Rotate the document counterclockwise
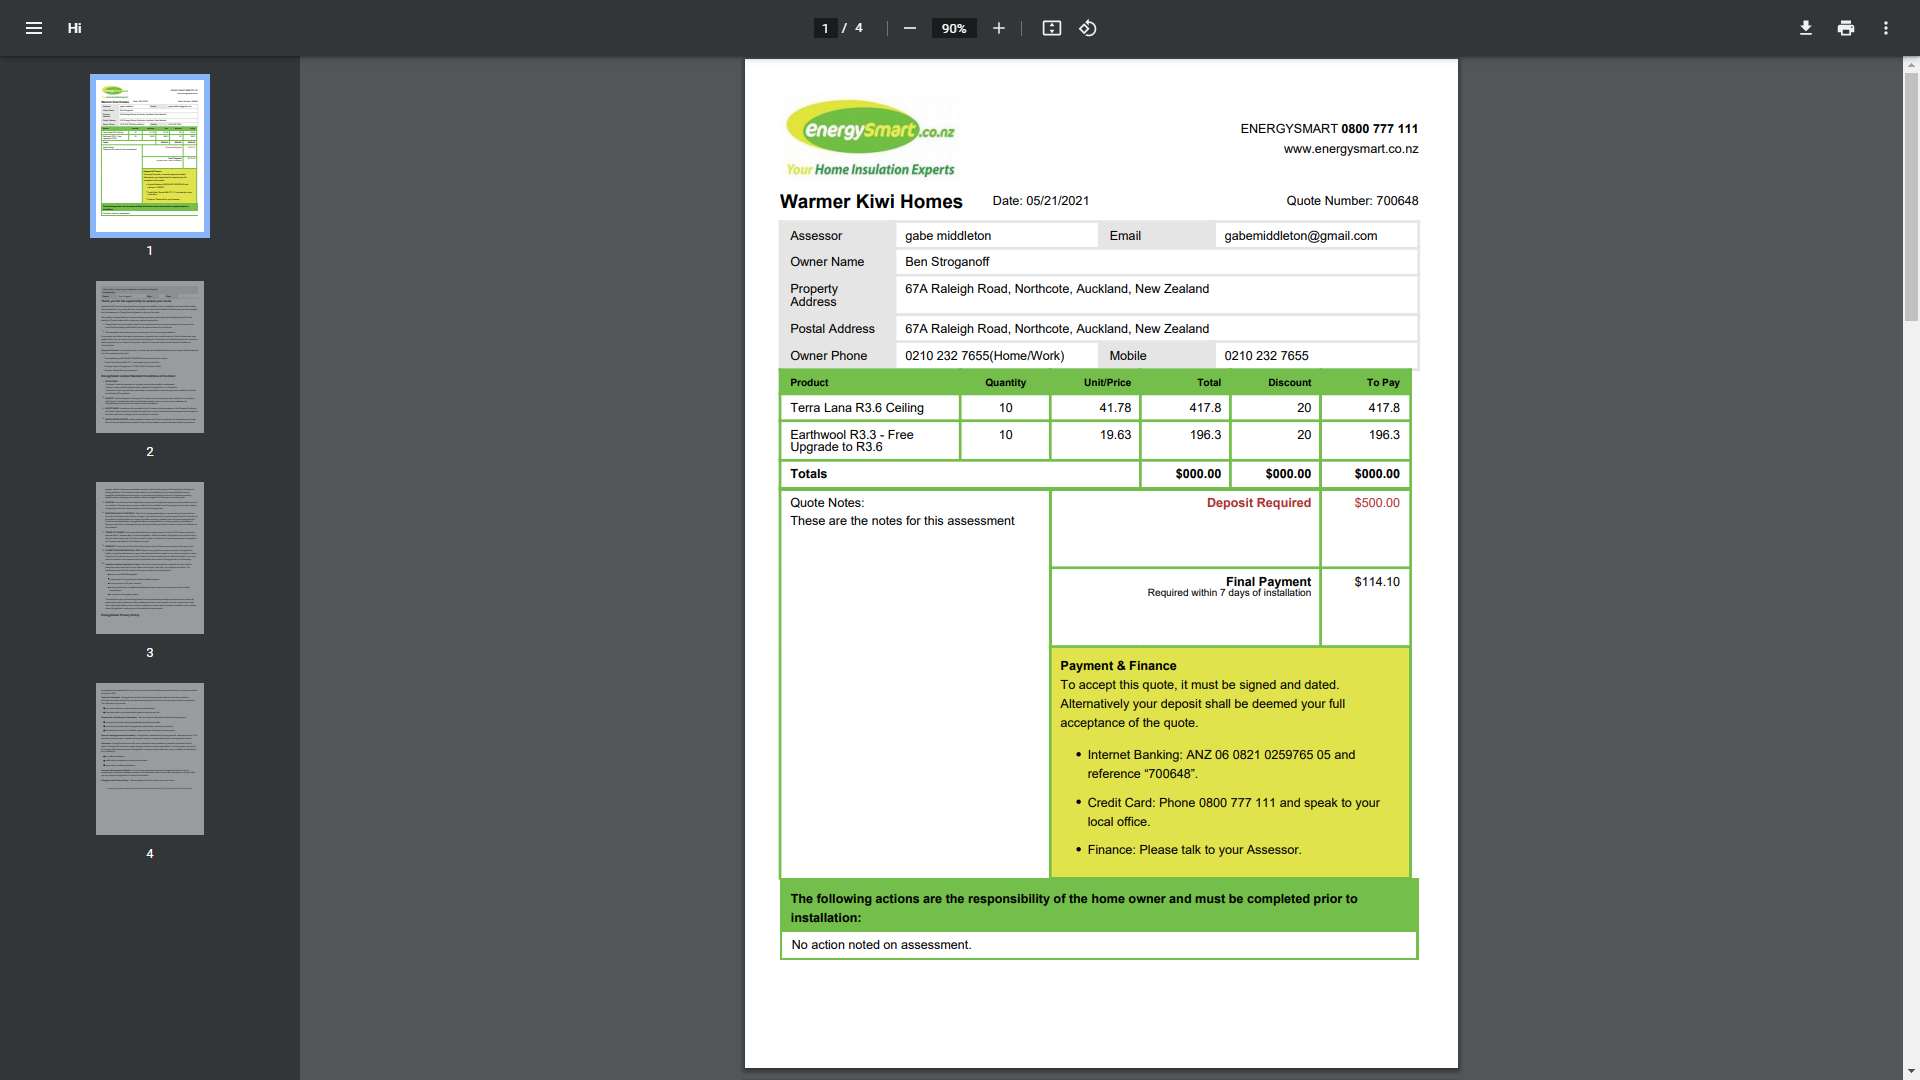The width and height of the screenshot is (1920, 1080). click(1088, 28)
